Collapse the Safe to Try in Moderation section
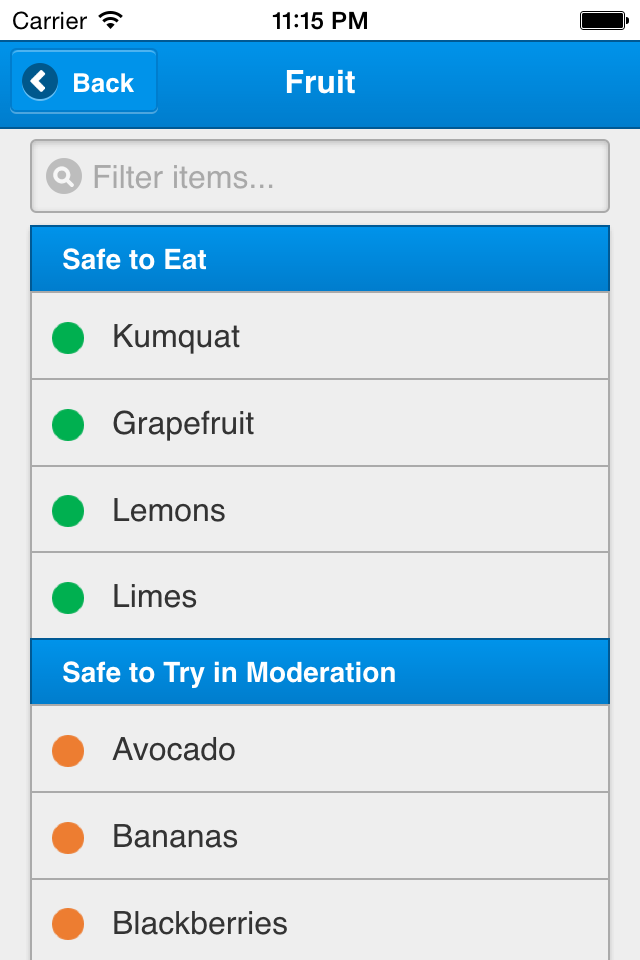 click(320, 672)
